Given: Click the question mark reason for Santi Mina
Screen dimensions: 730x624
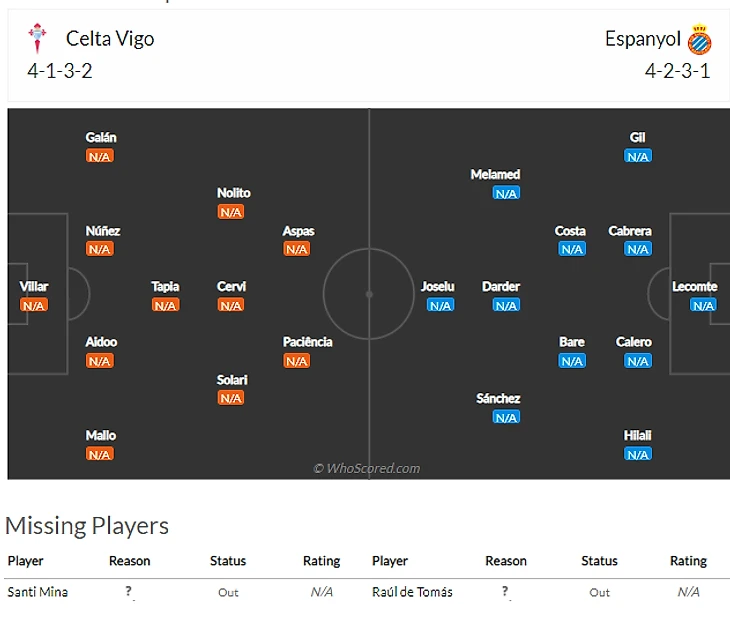Looking at the screenshot, I should click(x=129, y=592).
